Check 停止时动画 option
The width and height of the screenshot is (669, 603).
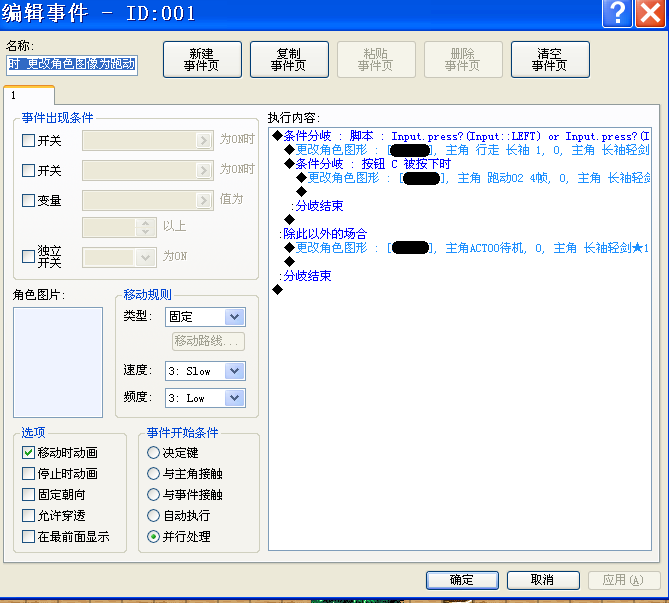[28, 473]
